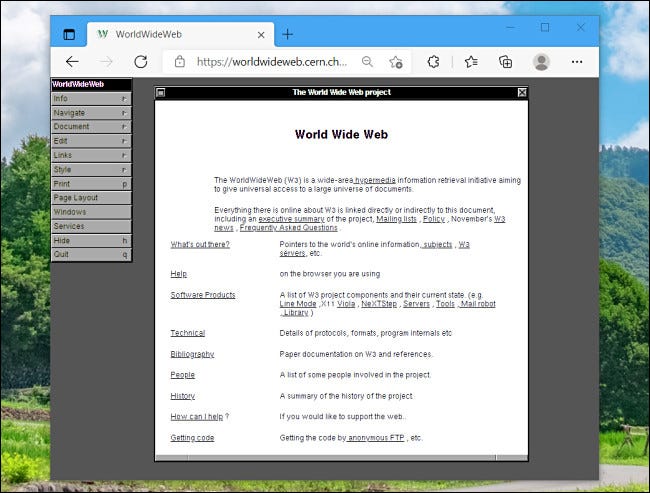Close the WorldWideWeb browser tab
Image resolution: width=650 pixels, height=493 pixels.
(x=261, y=35)
